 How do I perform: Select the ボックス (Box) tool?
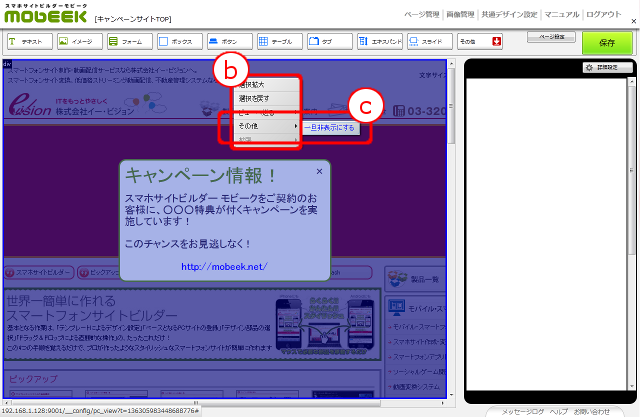[178, 42]
